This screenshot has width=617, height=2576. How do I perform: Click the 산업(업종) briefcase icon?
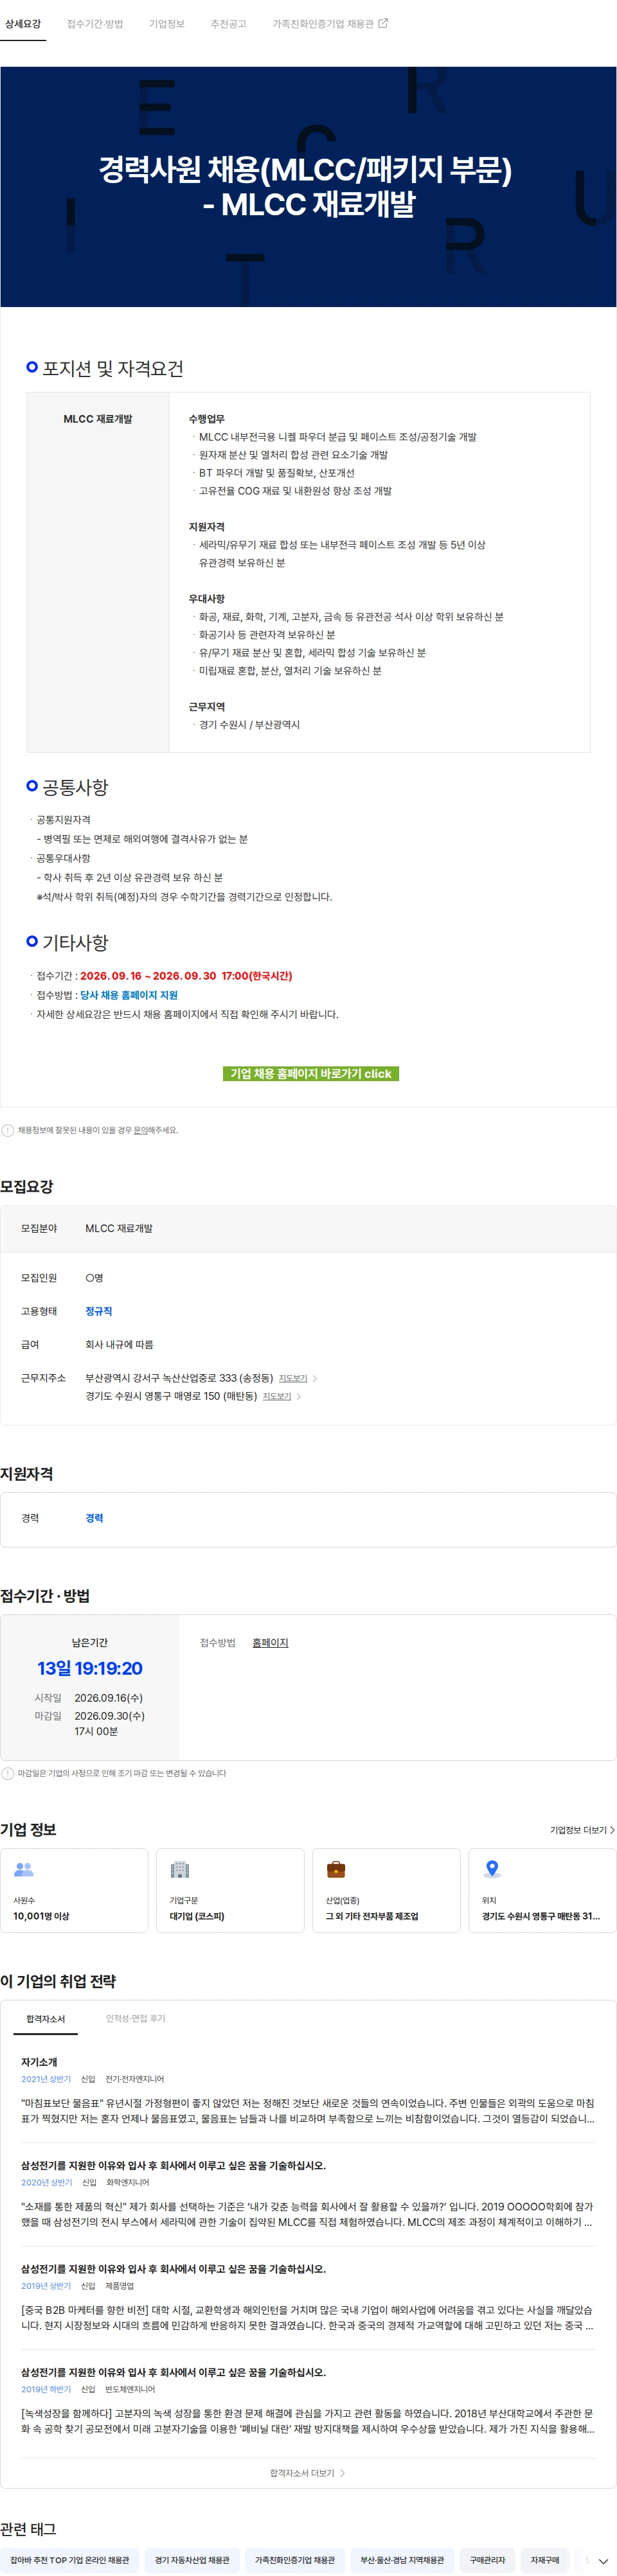(336, 1869)
